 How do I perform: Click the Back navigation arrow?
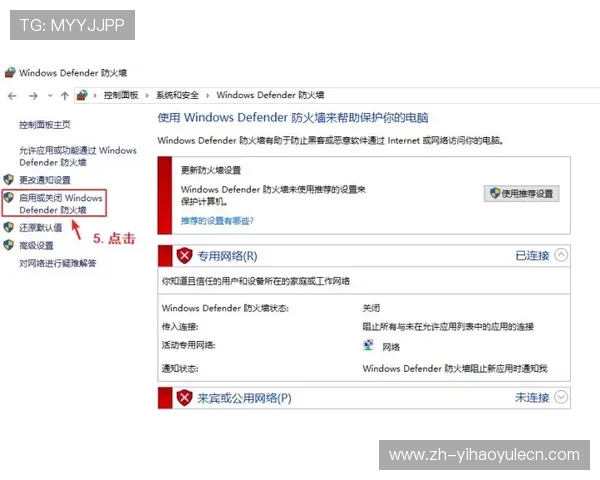(12, 96)
